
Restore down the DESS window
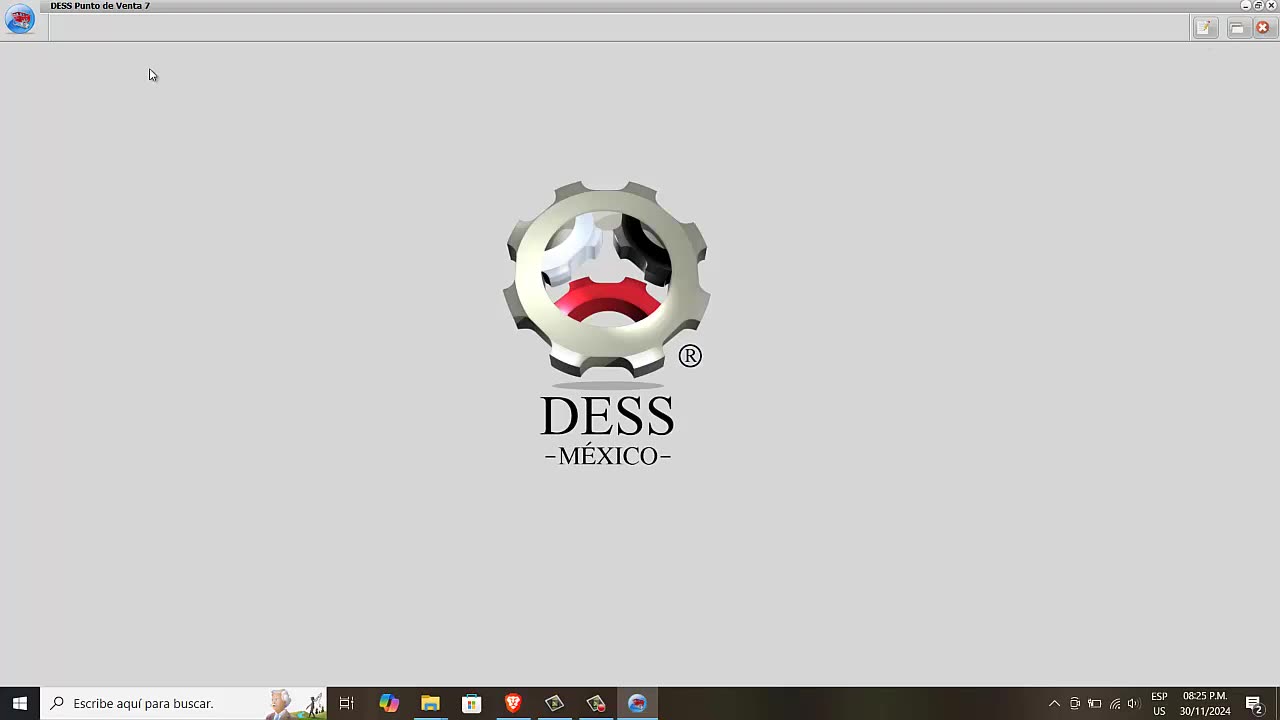point(1258,6)
